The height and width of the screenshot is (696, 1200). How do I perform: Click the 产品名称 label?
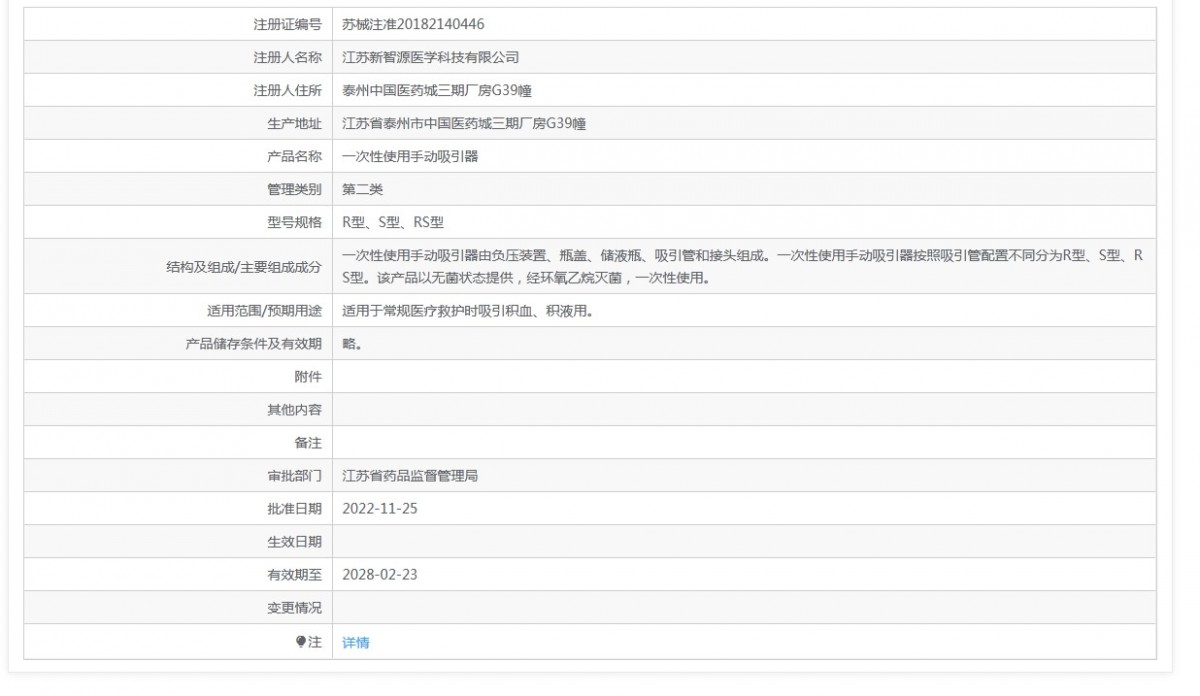(x=295, y=156)
